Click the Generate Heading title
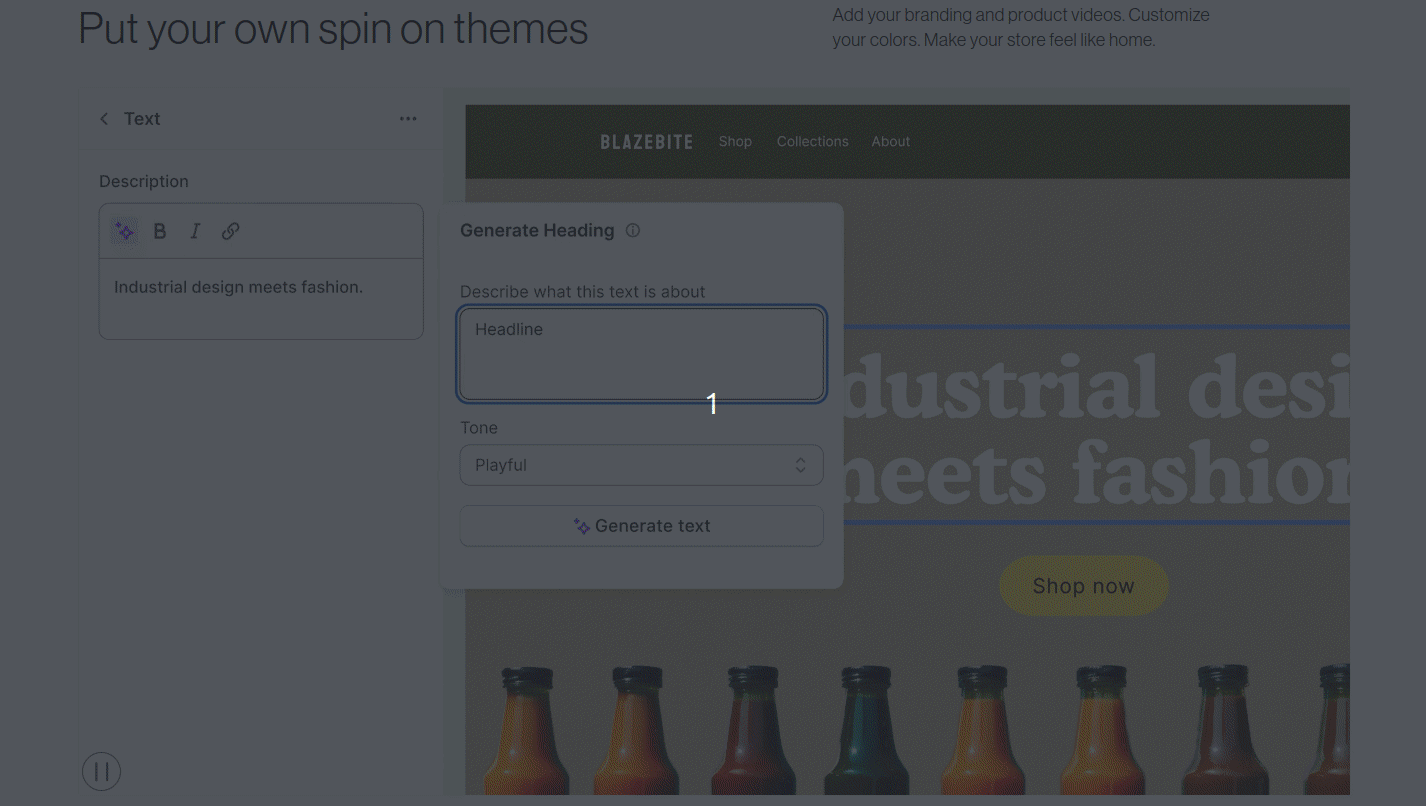 (x=537, y=230)
